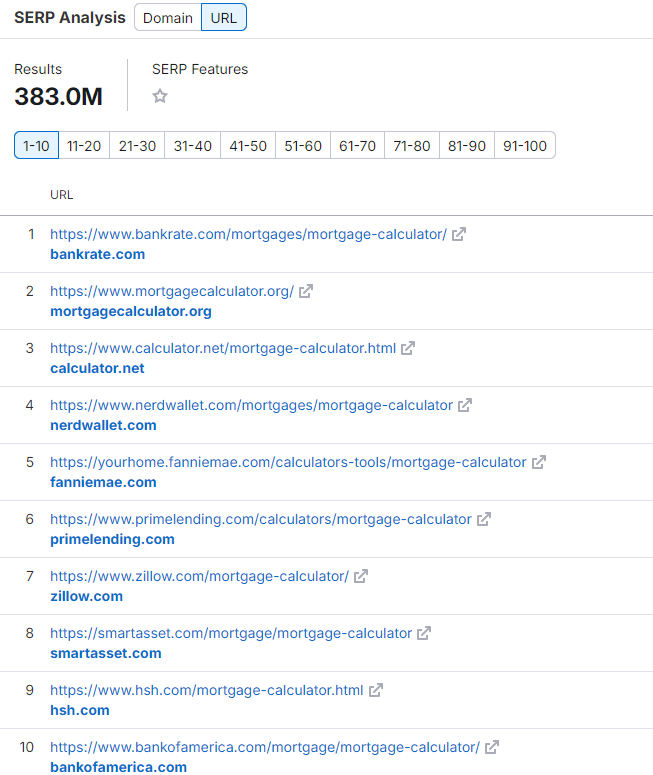Click the mortgagecalculator.org domain link
This screenshot has height=775, width=653.
pyautogui.click(x=131, y=311)
